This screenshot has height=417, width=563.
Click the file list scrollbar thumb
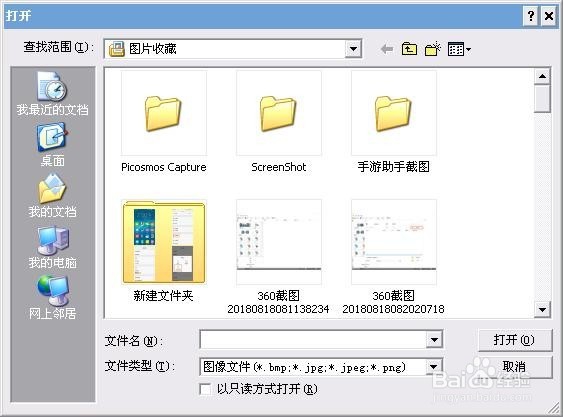pos(542,98)
